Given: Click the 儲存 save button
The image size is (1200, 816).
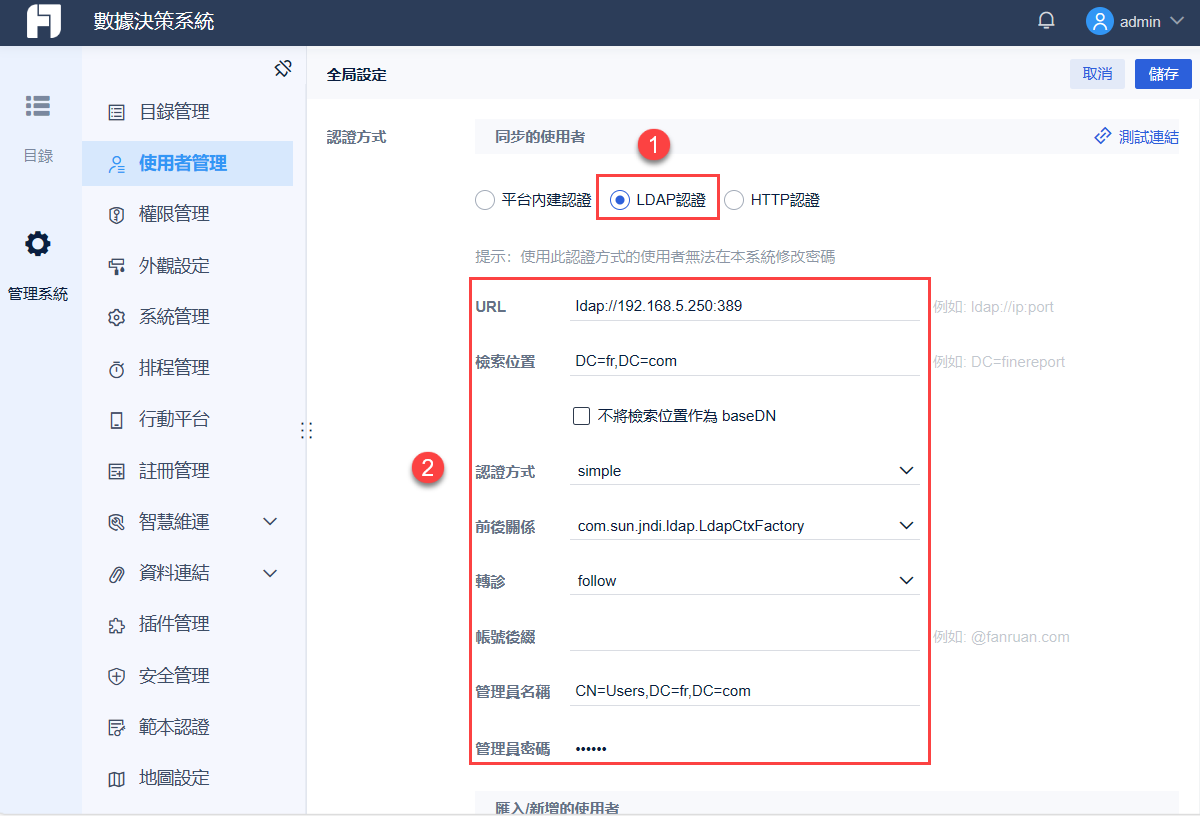Looking at the screenshot, I should coord(1162,74).
